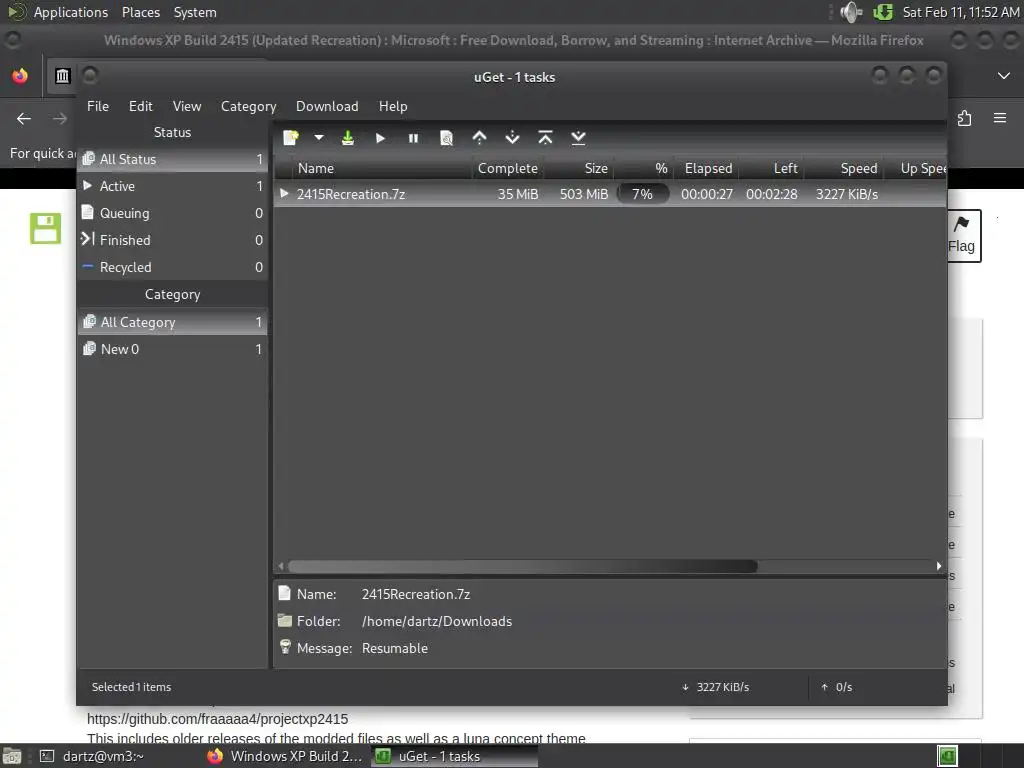Screen dimensions: 1024x768
Task: Sort by the Complete column header
Action: click(x=507, y=168)
